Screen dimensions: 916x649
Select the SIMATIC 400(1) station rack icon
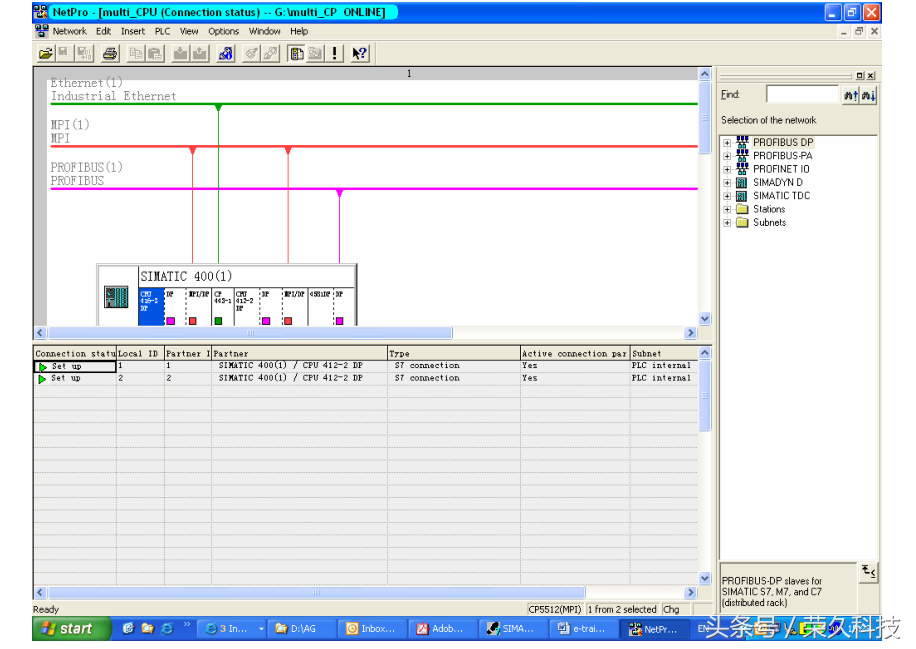[116, 297]
